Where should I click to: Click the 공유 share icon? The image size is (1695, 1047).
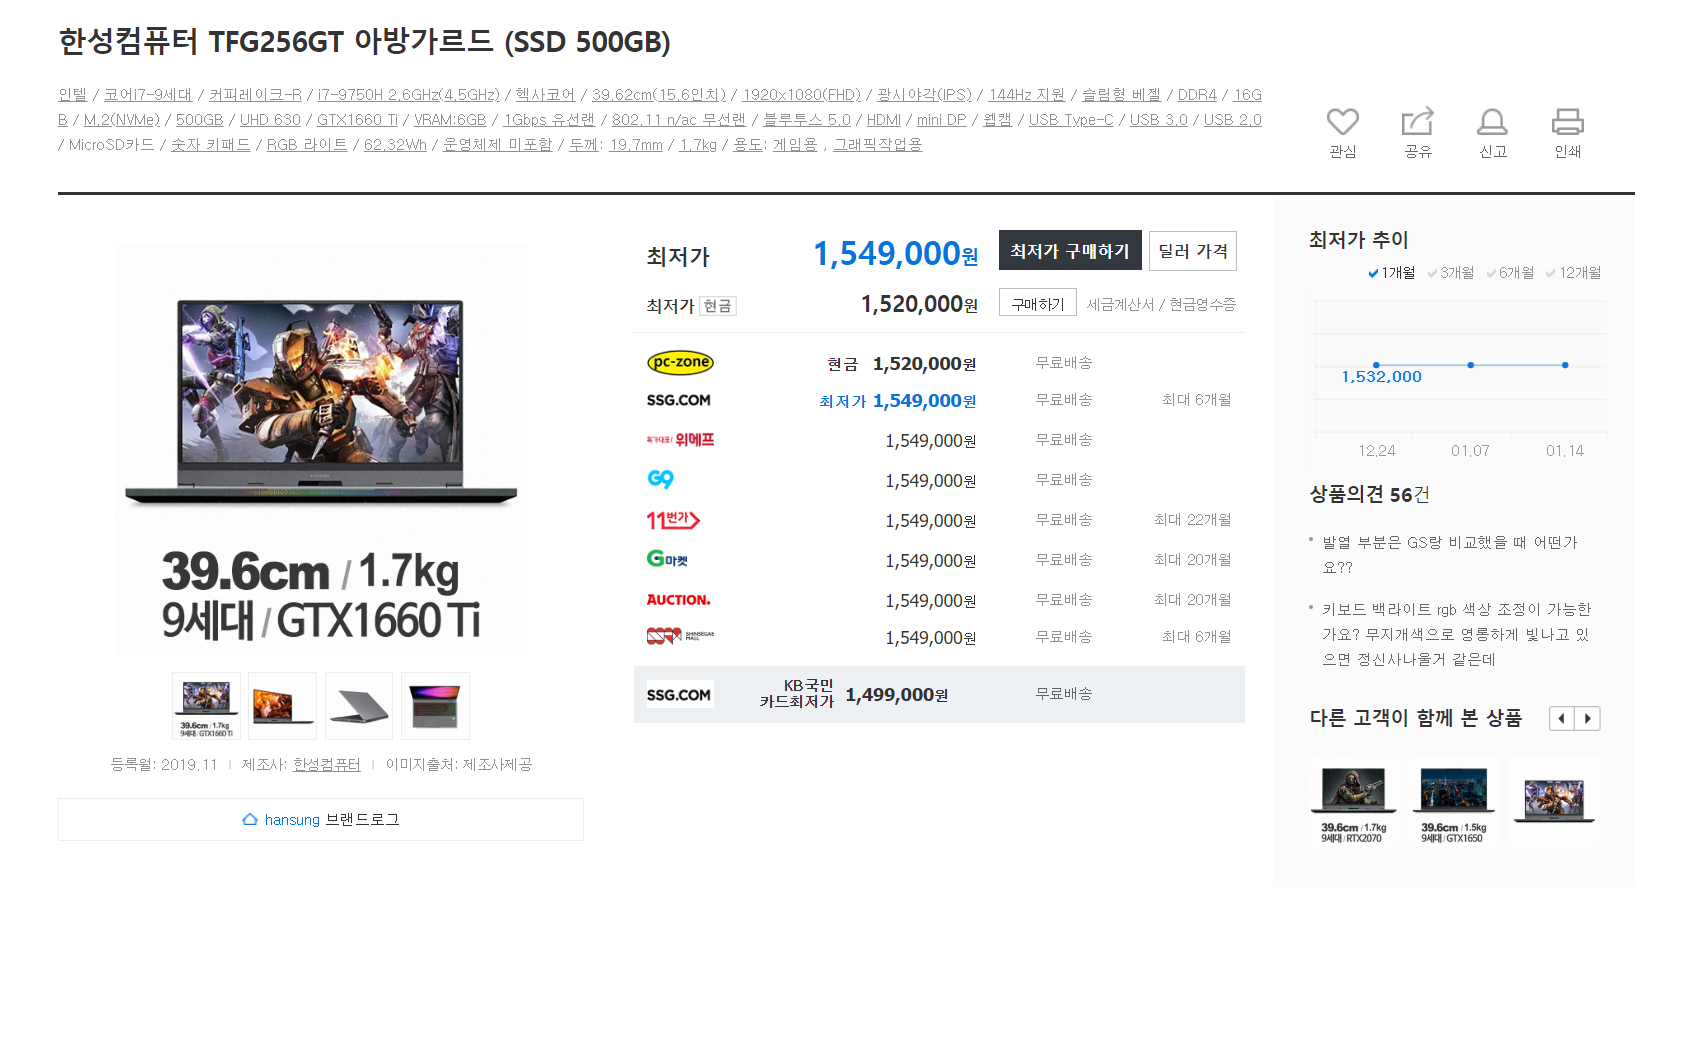click(x=1417, y=122)
